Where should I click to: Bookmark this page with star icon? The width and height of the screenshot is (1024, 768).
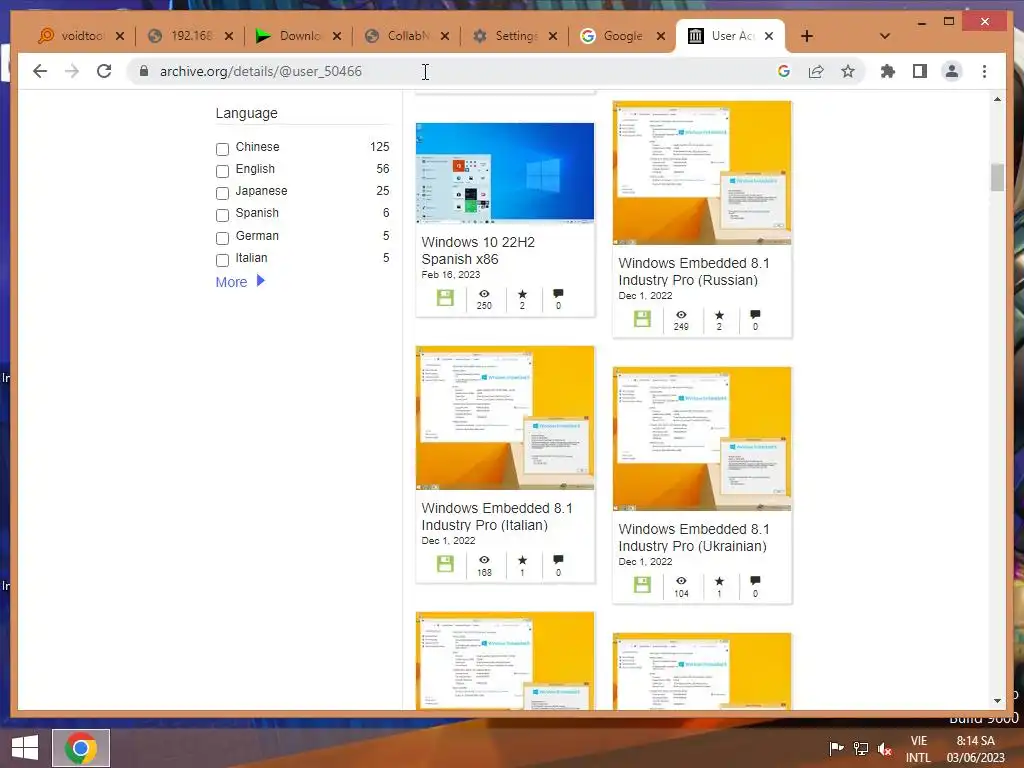point(848,71)
